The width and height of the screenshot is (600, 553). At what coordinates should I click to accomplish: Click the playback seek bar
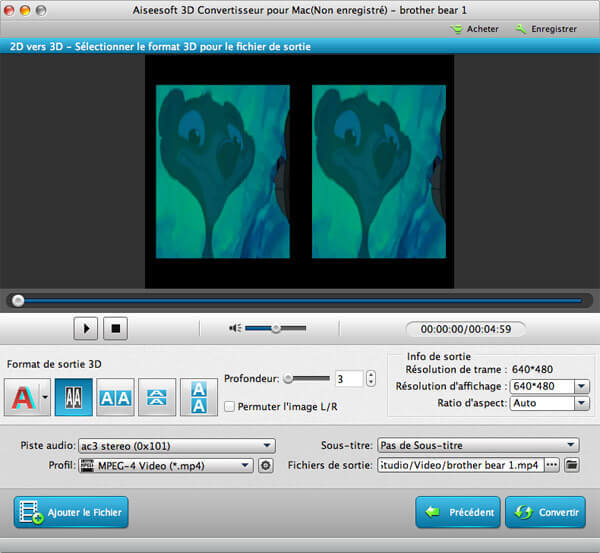pyautogui.click(x=300, y=301)
